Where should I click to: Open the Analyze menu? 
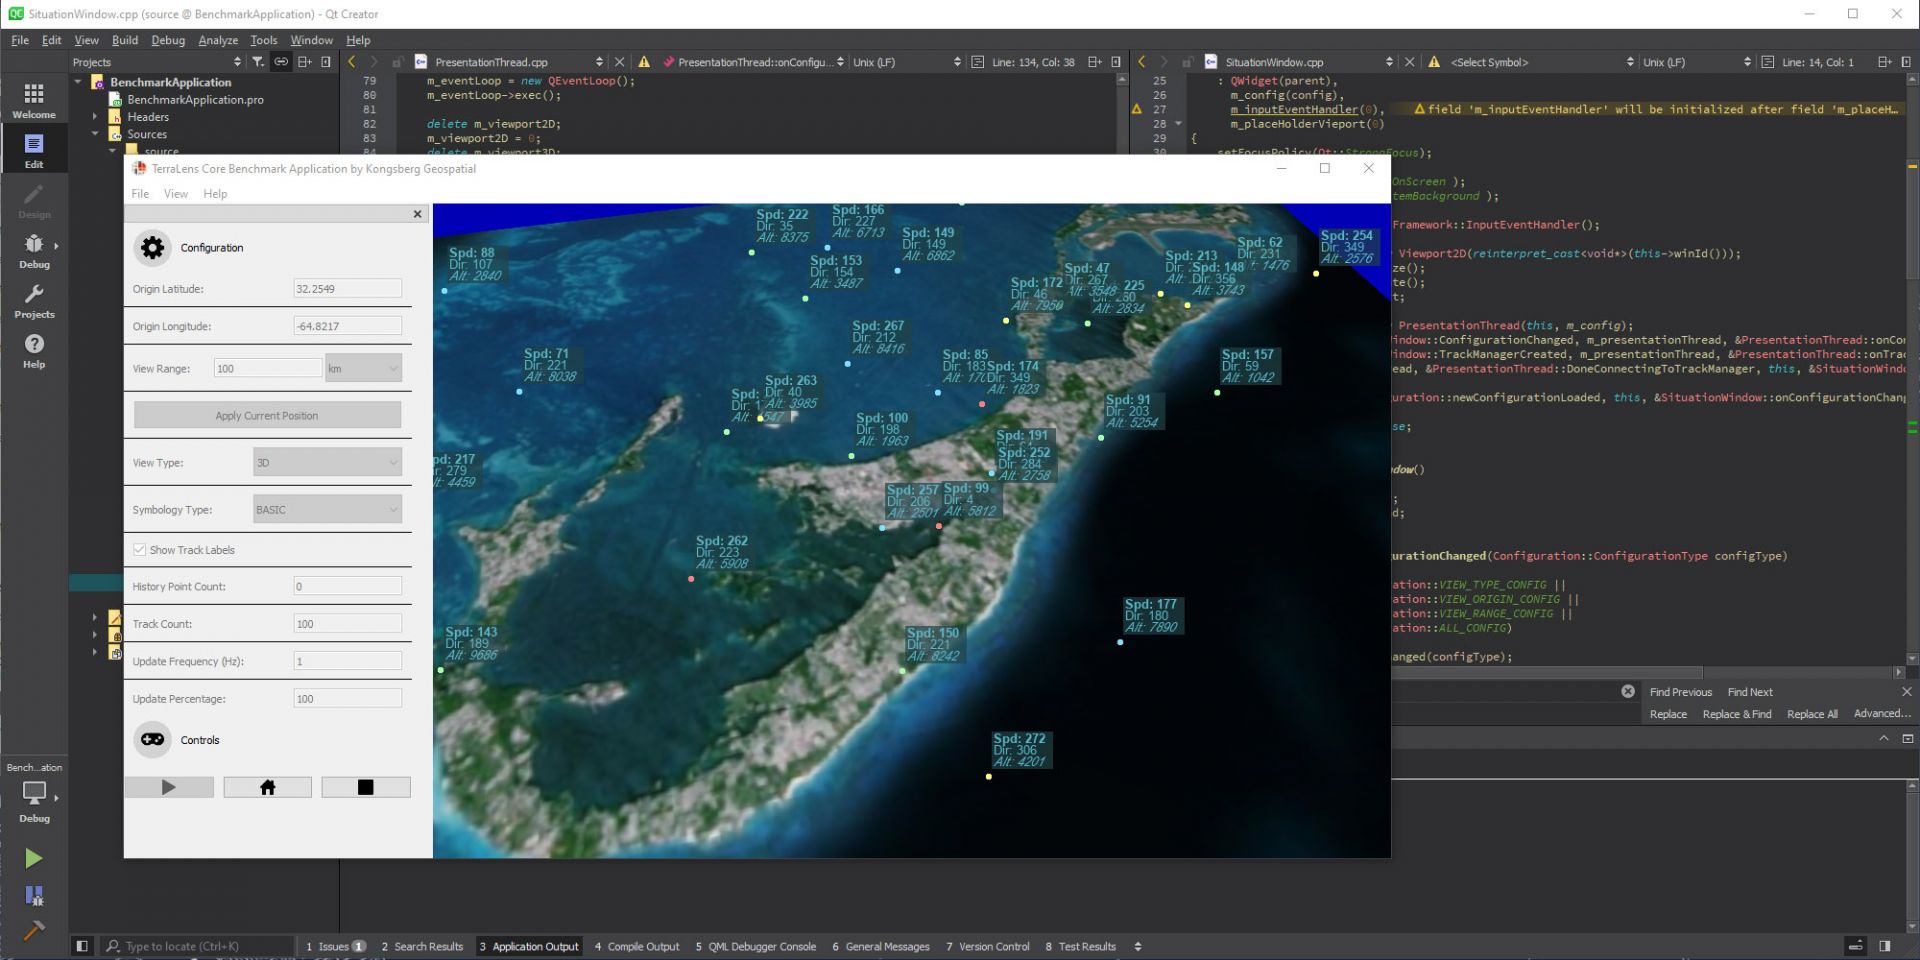pyautogui.click(x=218, y=40)
